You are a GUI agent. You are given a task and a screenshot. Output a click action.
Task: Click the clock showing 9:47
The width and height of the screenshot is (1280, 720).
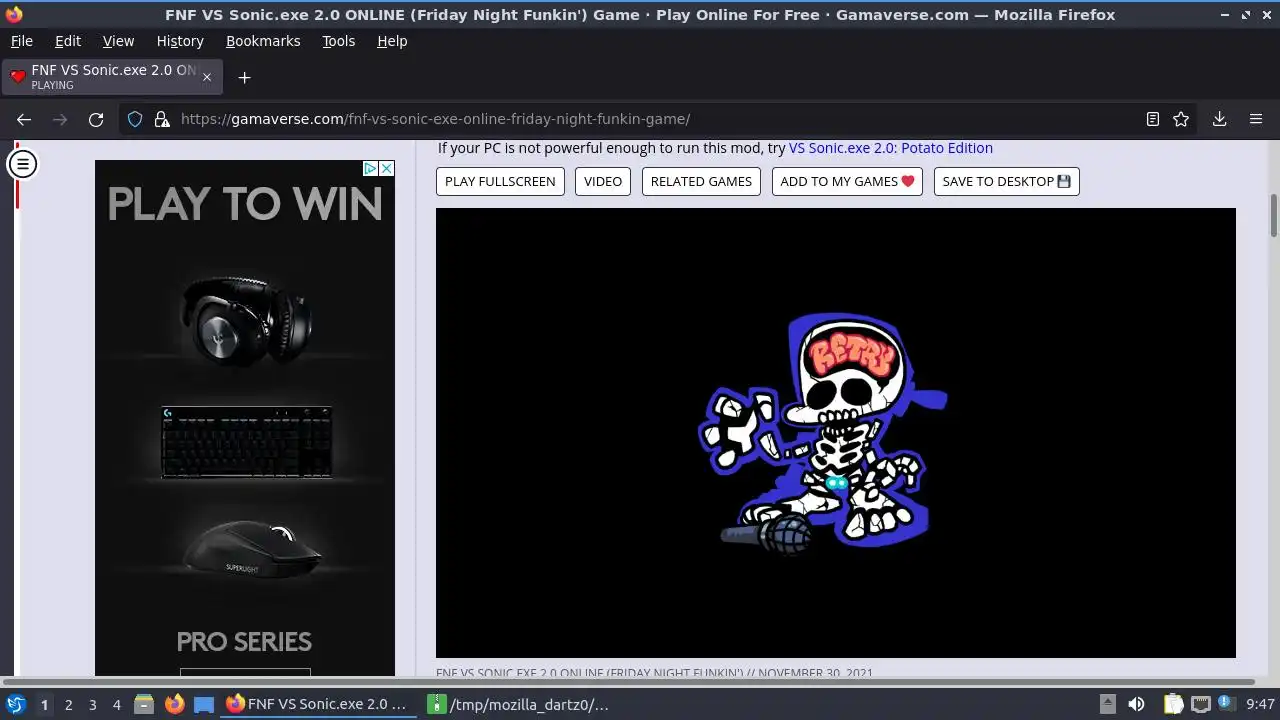click(x=1260, y=704)
